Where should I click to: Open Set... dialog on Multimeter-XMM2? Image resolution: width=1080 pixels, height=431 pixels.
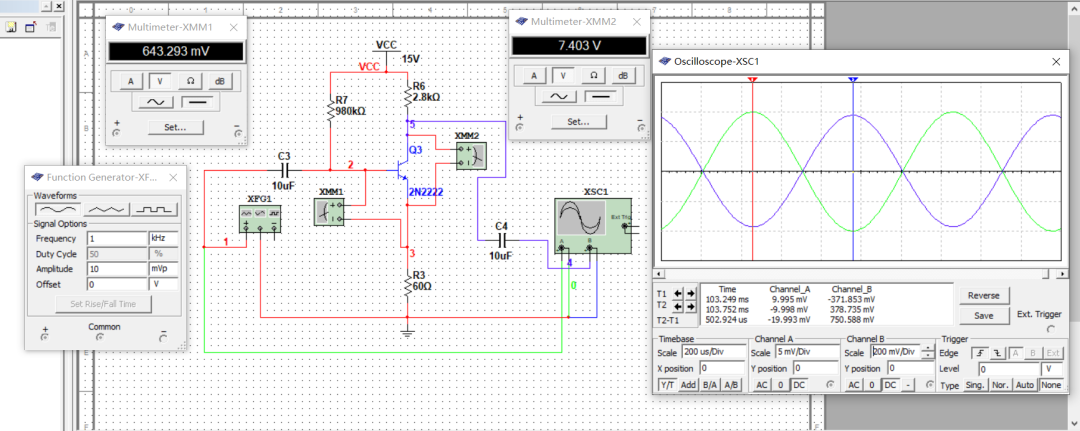579,122
